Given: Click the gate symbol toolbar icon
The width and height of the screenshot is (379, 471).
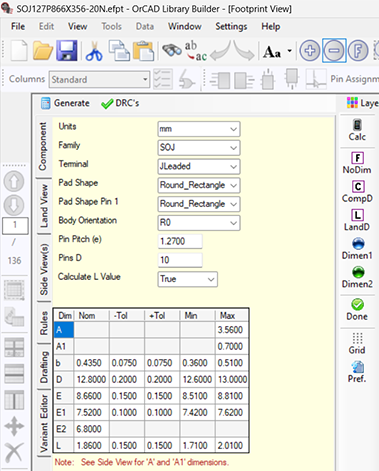Looking at the screenshot, I should (x=186, y=79).
